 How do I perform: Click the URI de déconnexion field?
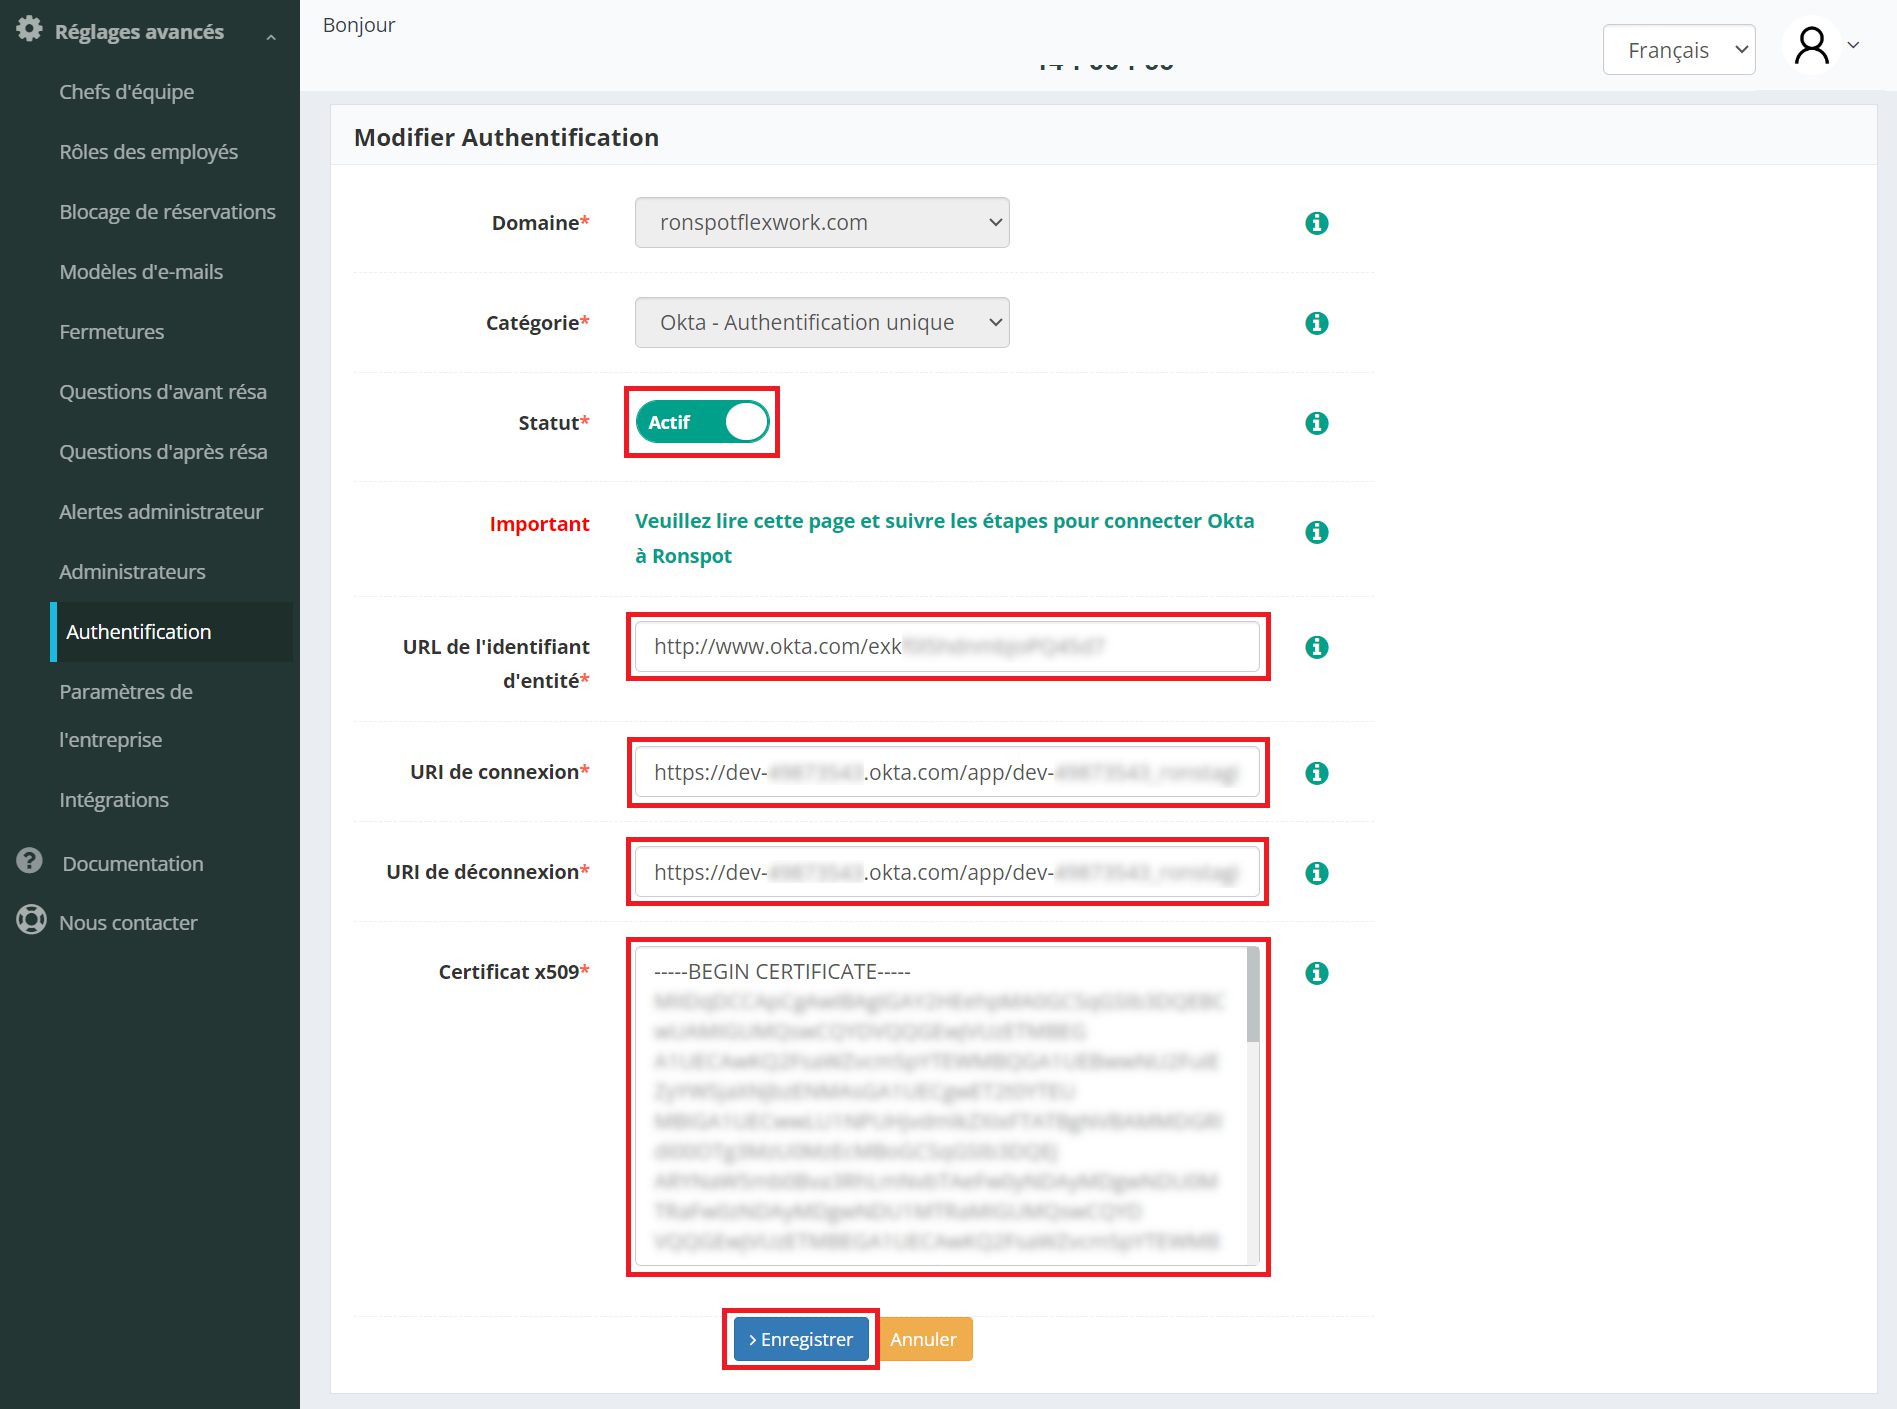click(x=946, y=872)
